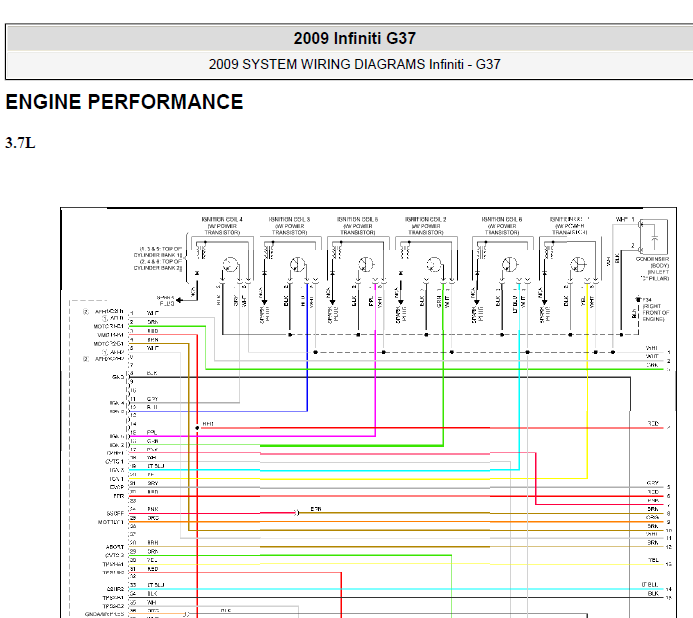
Task: Click the "GND" terminal label at pin 8
Action: click(118, 377)
